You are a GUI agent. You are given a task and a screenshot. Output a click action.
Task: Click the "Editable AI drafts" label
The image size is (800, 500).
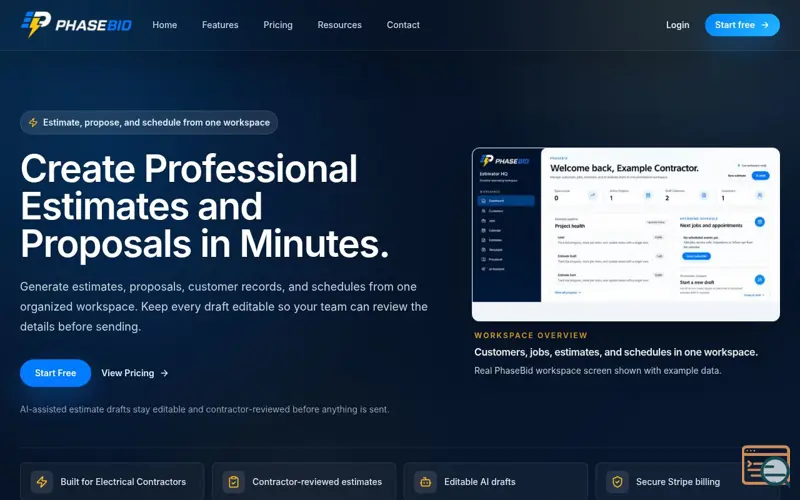click(x=480, y=482)
